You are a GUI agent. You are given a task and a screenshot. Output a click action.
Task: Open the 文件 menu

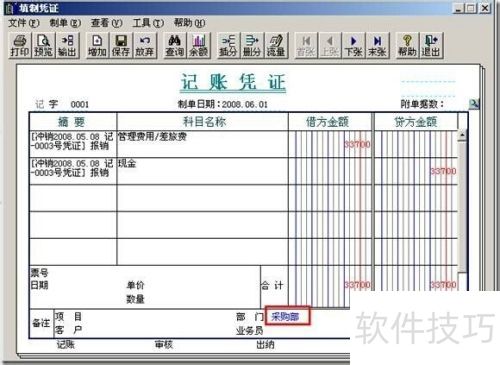pyautogui.click(x=23, y=23)
